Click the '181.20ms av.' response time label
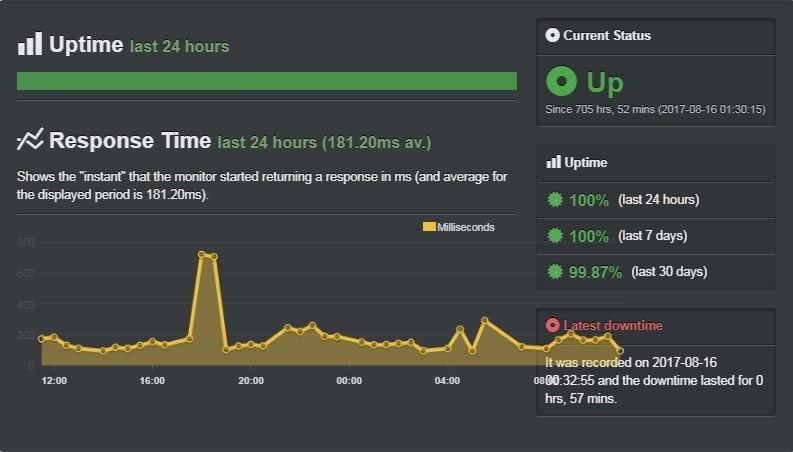Image resolution: width=793 pixels, height=452 pixels. pyautogui.click(x=376, y=142)
